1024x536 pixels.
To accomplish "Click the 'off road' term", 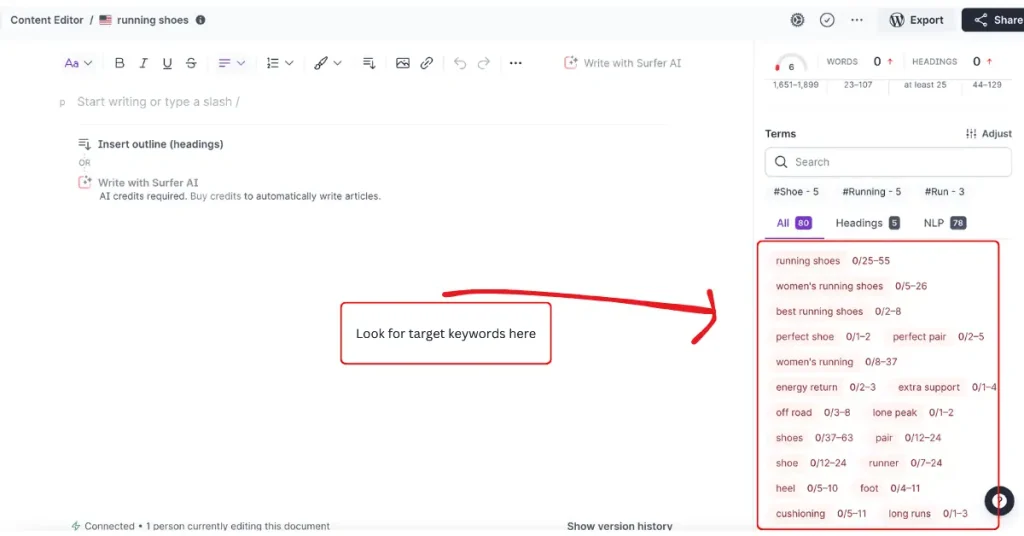I will point(793,413).
